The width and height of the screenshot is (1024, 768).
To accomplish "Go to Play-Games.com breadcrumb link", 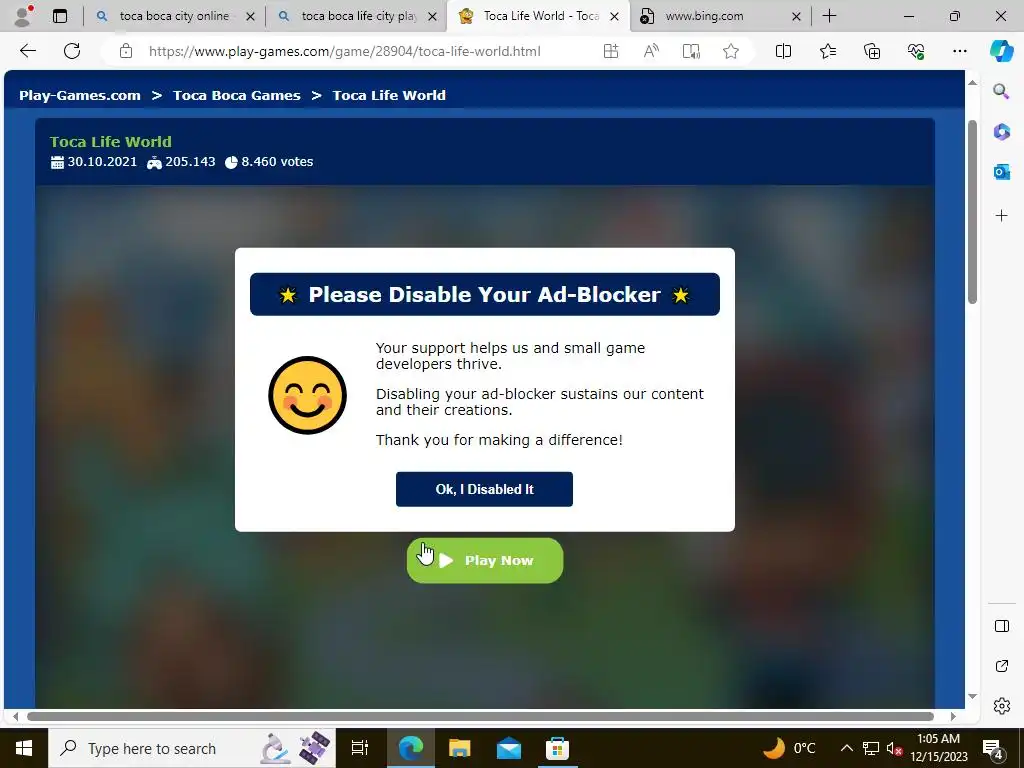I will [80, 95].
